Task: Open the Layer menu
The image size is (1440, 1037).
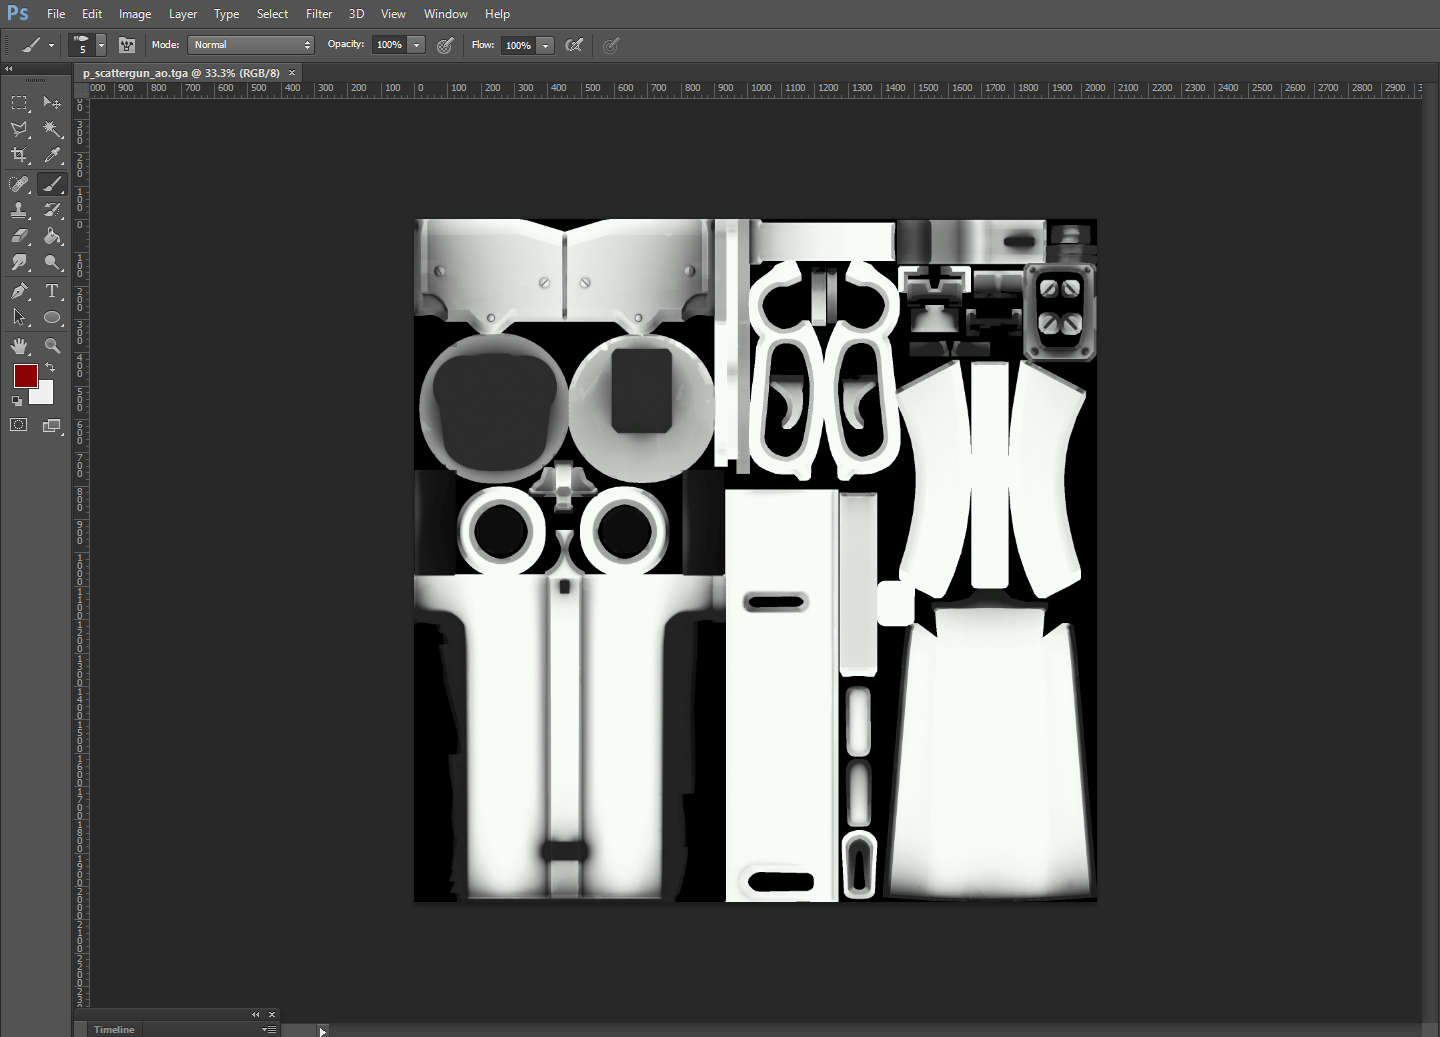Action: pyautogui.click(x=183, y=14)
